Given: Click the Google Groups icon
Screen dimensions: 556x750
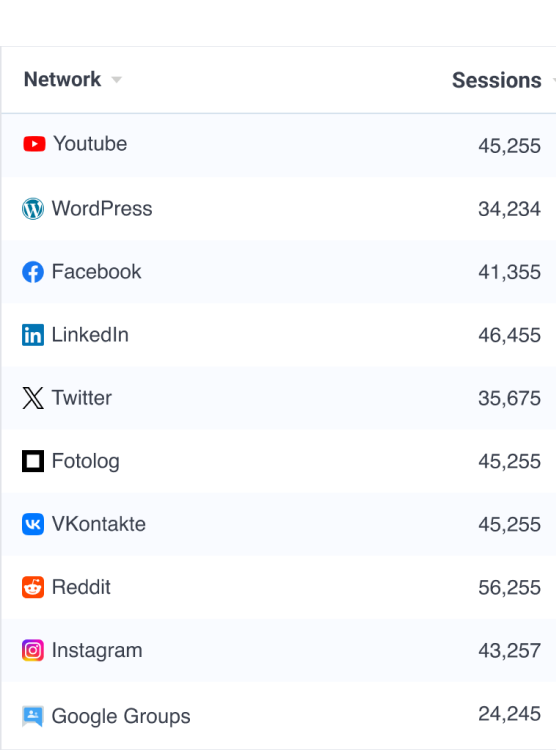Looking at the screenshot, I should [33, 716].
